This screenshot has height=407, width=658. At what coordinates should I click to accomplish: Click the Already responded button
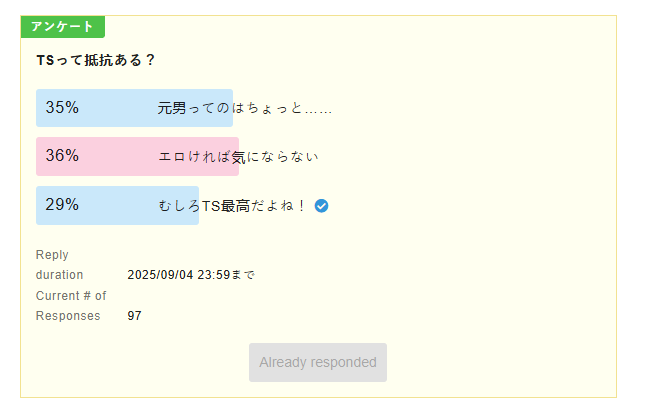[318, 362]
